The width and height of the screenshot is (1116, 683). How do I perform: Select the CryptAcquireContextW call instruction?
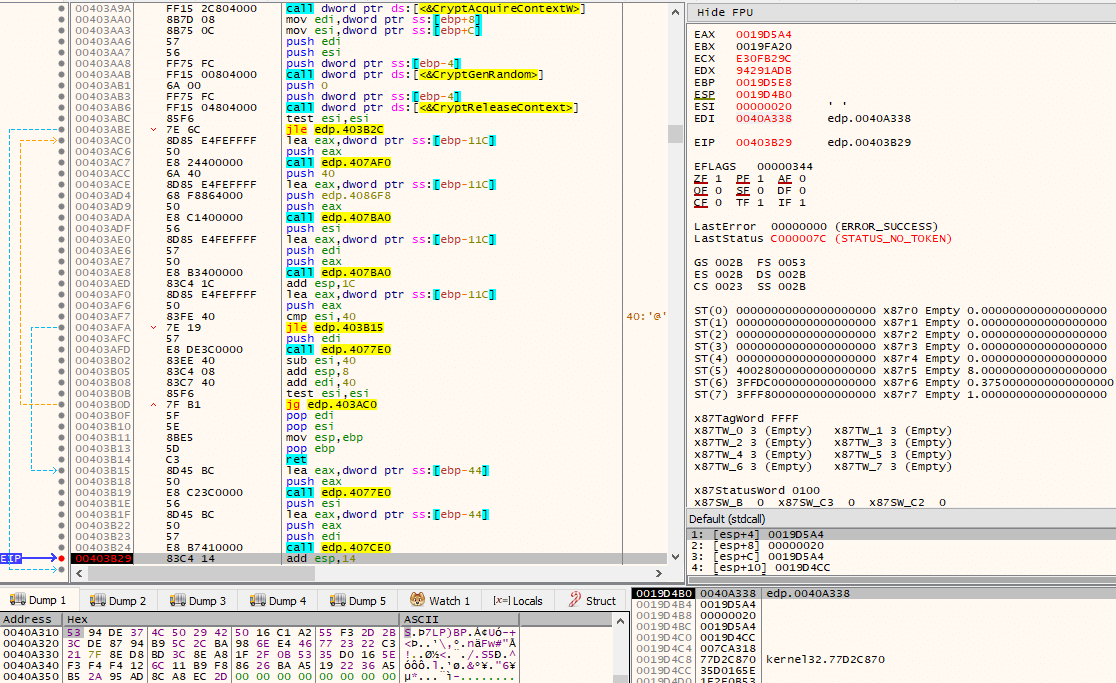click(435, 9)
